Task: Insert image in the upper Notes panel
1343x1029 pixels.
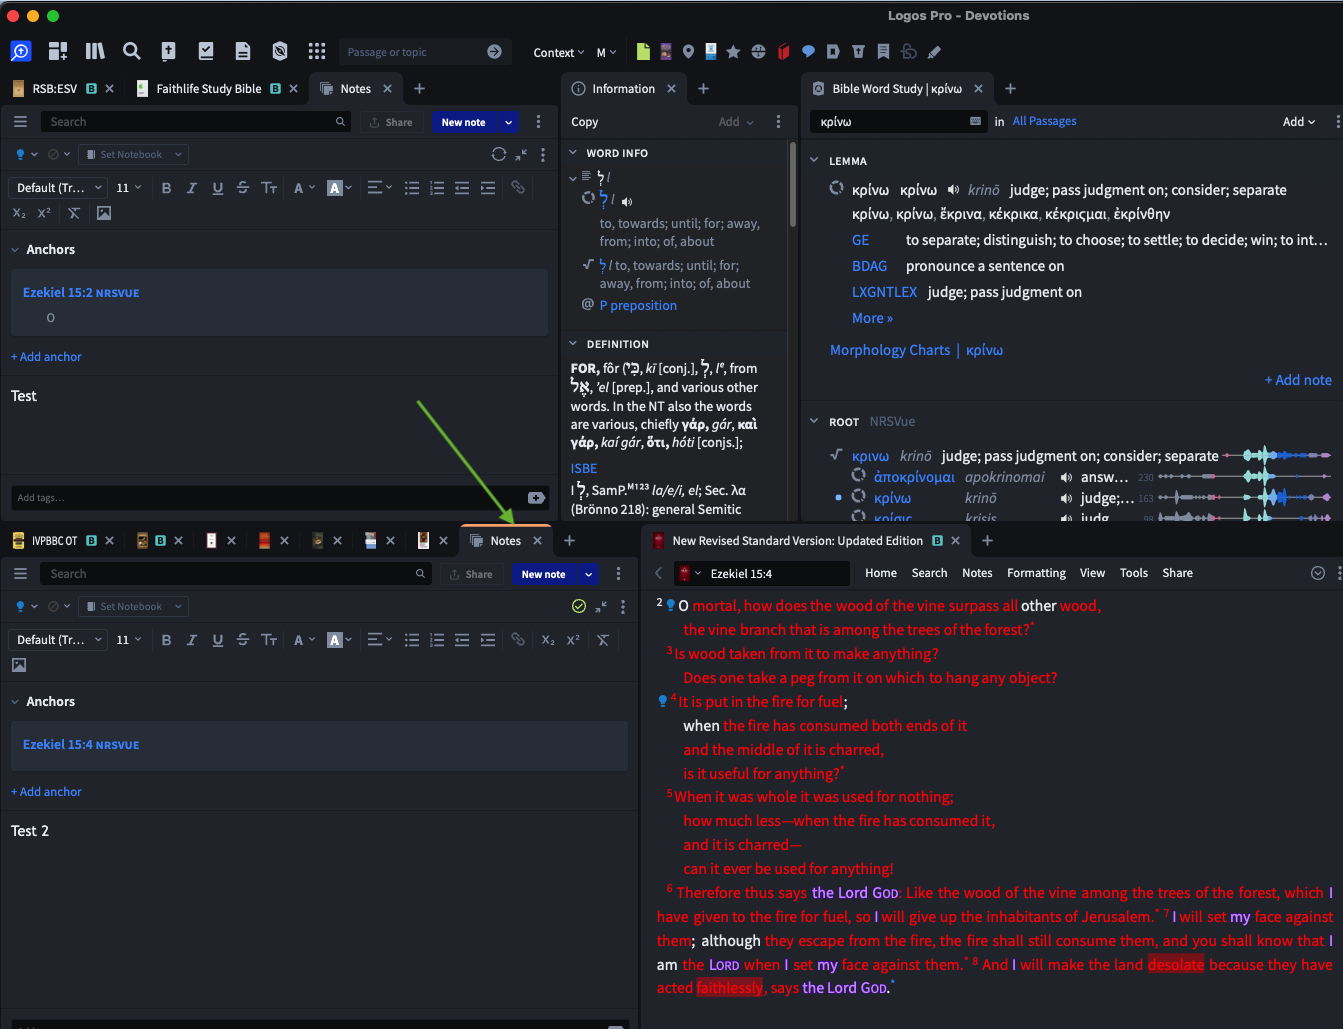Action: pos(104,213)
